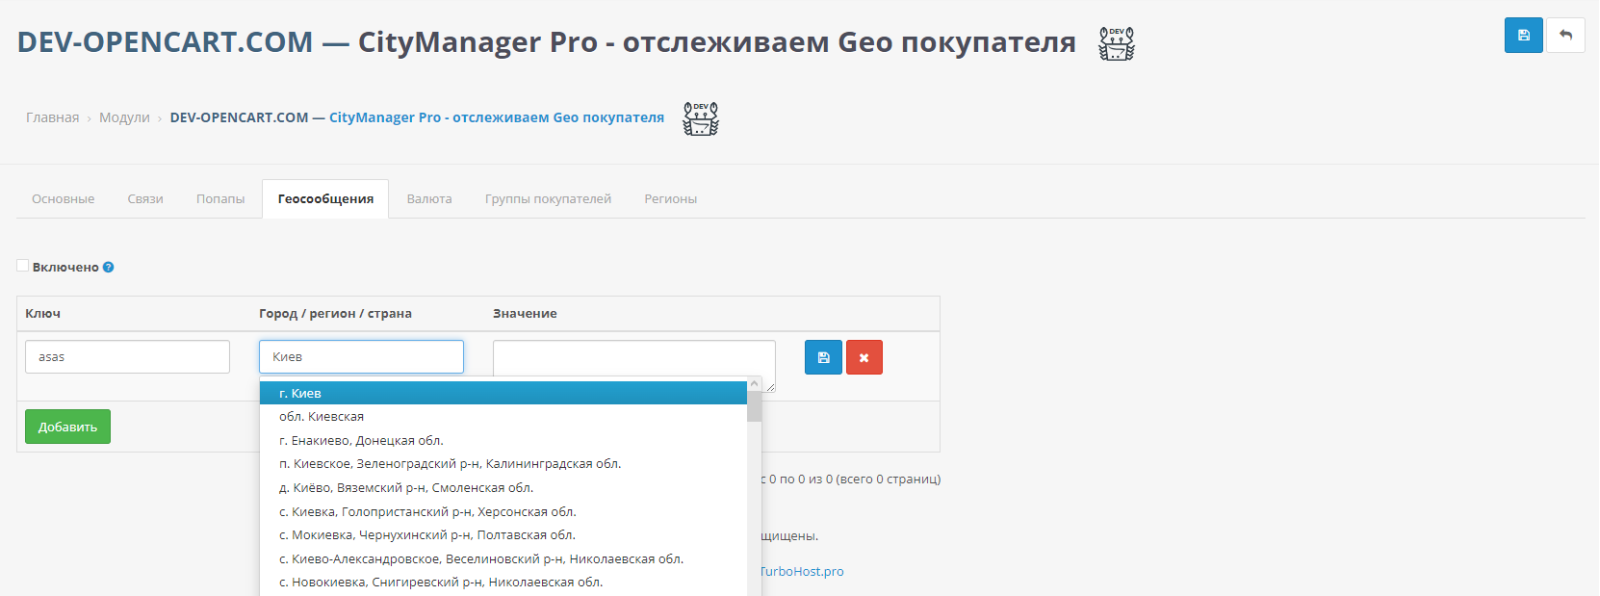1600x596 pixels.
Task: Choose с. Киево-Александровское, Веселиновский р-н suggestion
Action: (x=503, y=559)
